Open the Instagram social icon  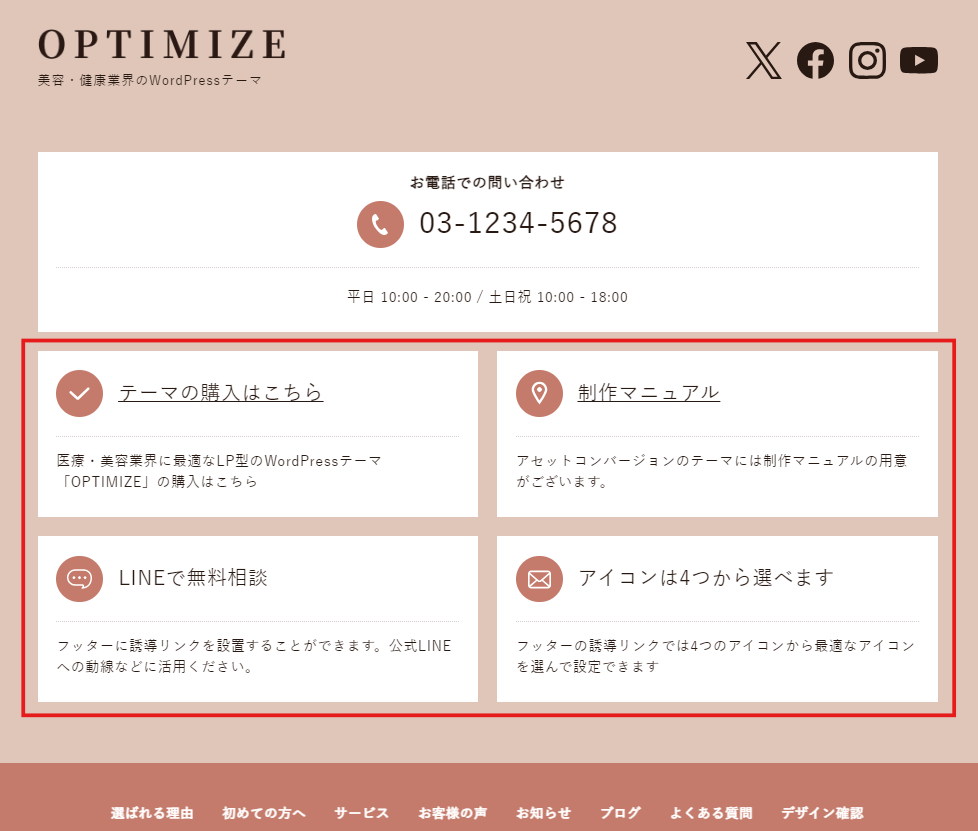point(867,61)
